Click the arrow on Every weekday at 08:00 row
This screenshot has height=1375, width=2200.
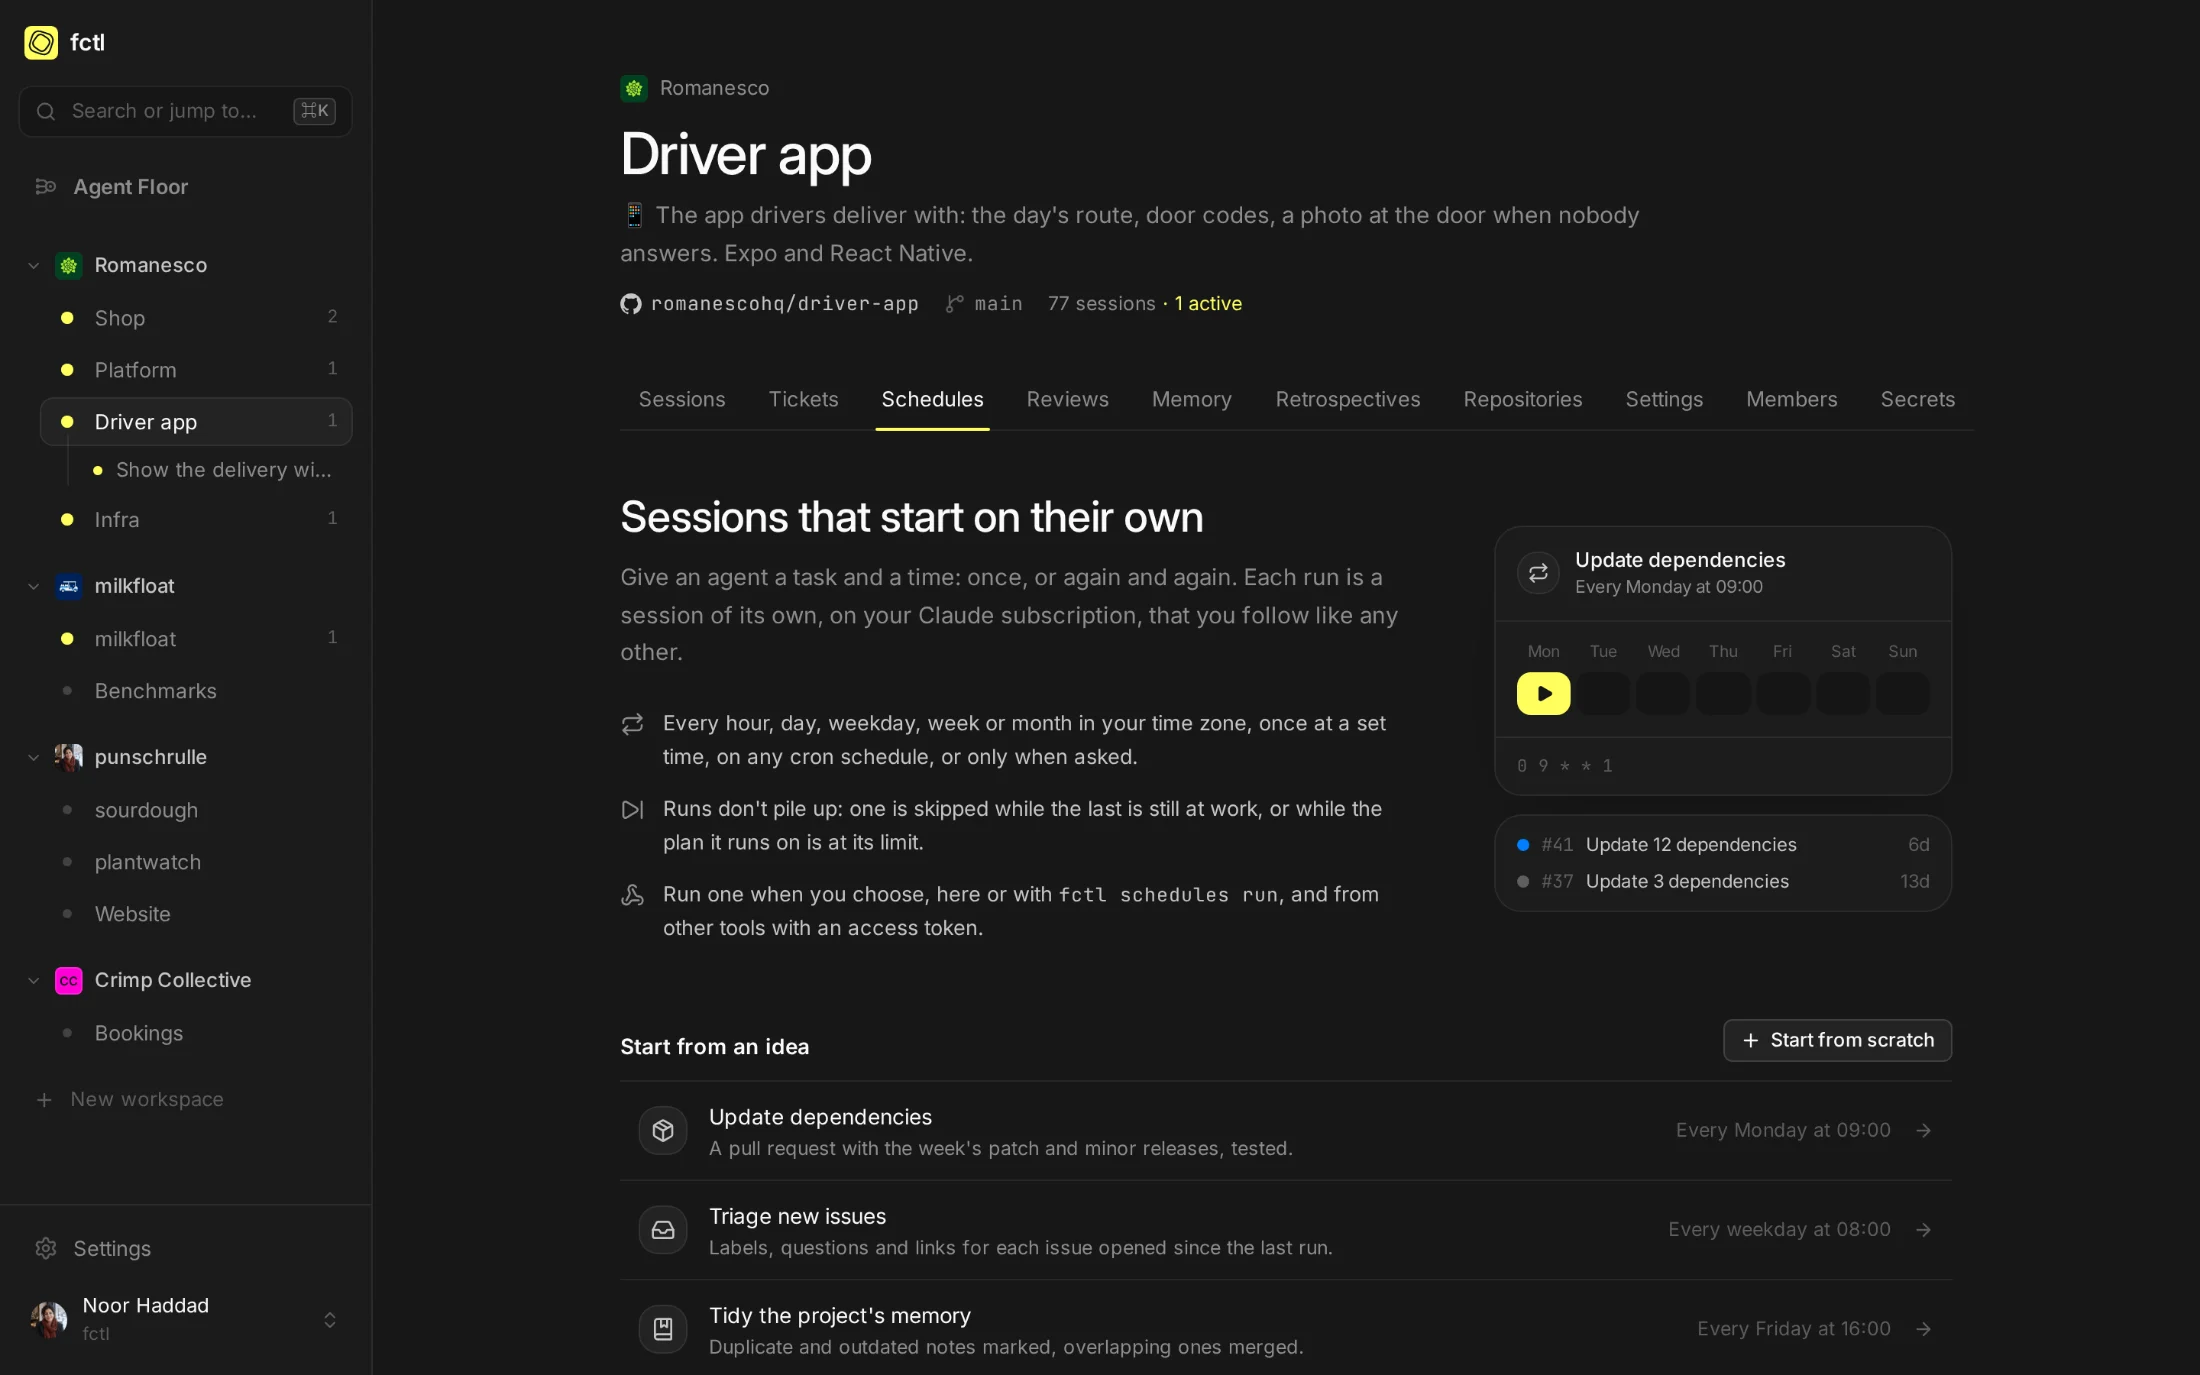(x=1923, y=1230)
